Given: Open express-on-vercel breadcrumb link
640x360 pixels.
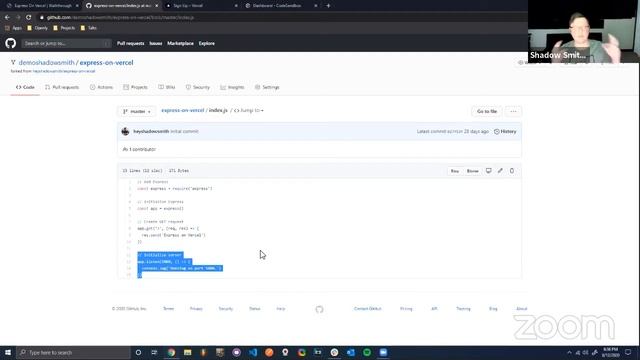Looking at the screenshot, I should [x=182, y=110].
